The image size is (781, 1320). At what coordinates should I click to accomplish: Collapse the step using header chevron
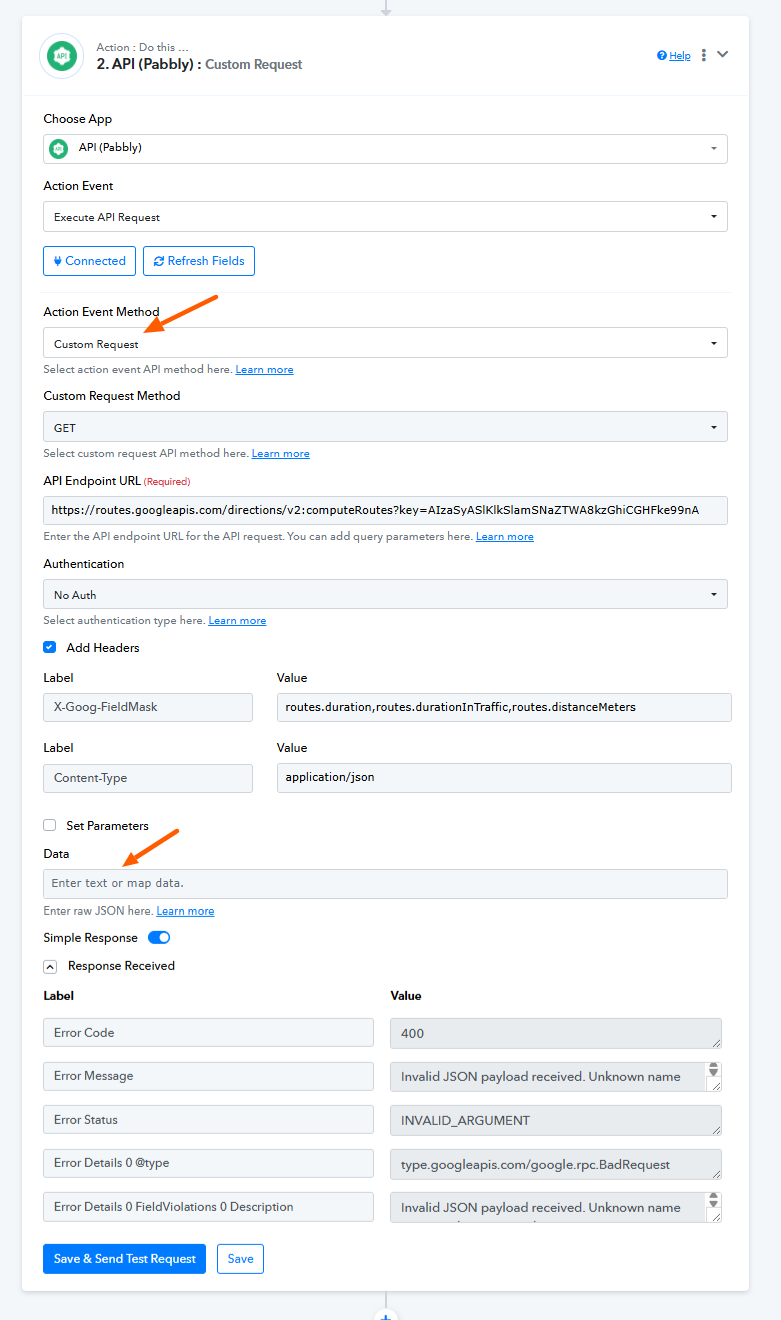click(723, 55)
